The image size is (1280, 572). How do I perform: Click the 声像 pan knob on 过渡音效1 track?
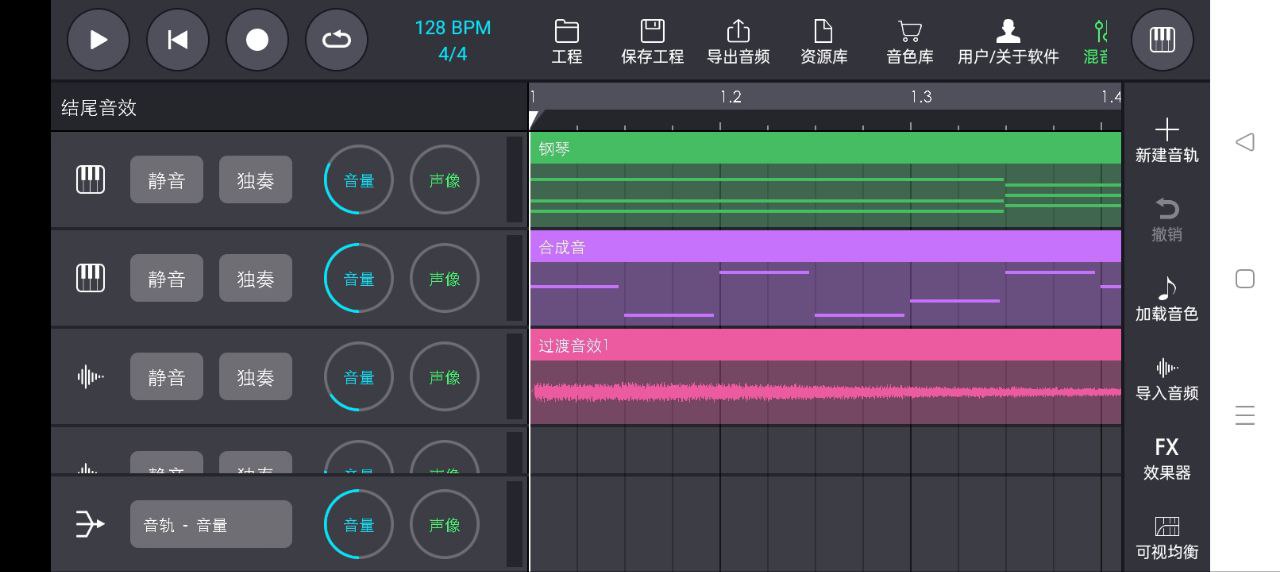point(444,377)
